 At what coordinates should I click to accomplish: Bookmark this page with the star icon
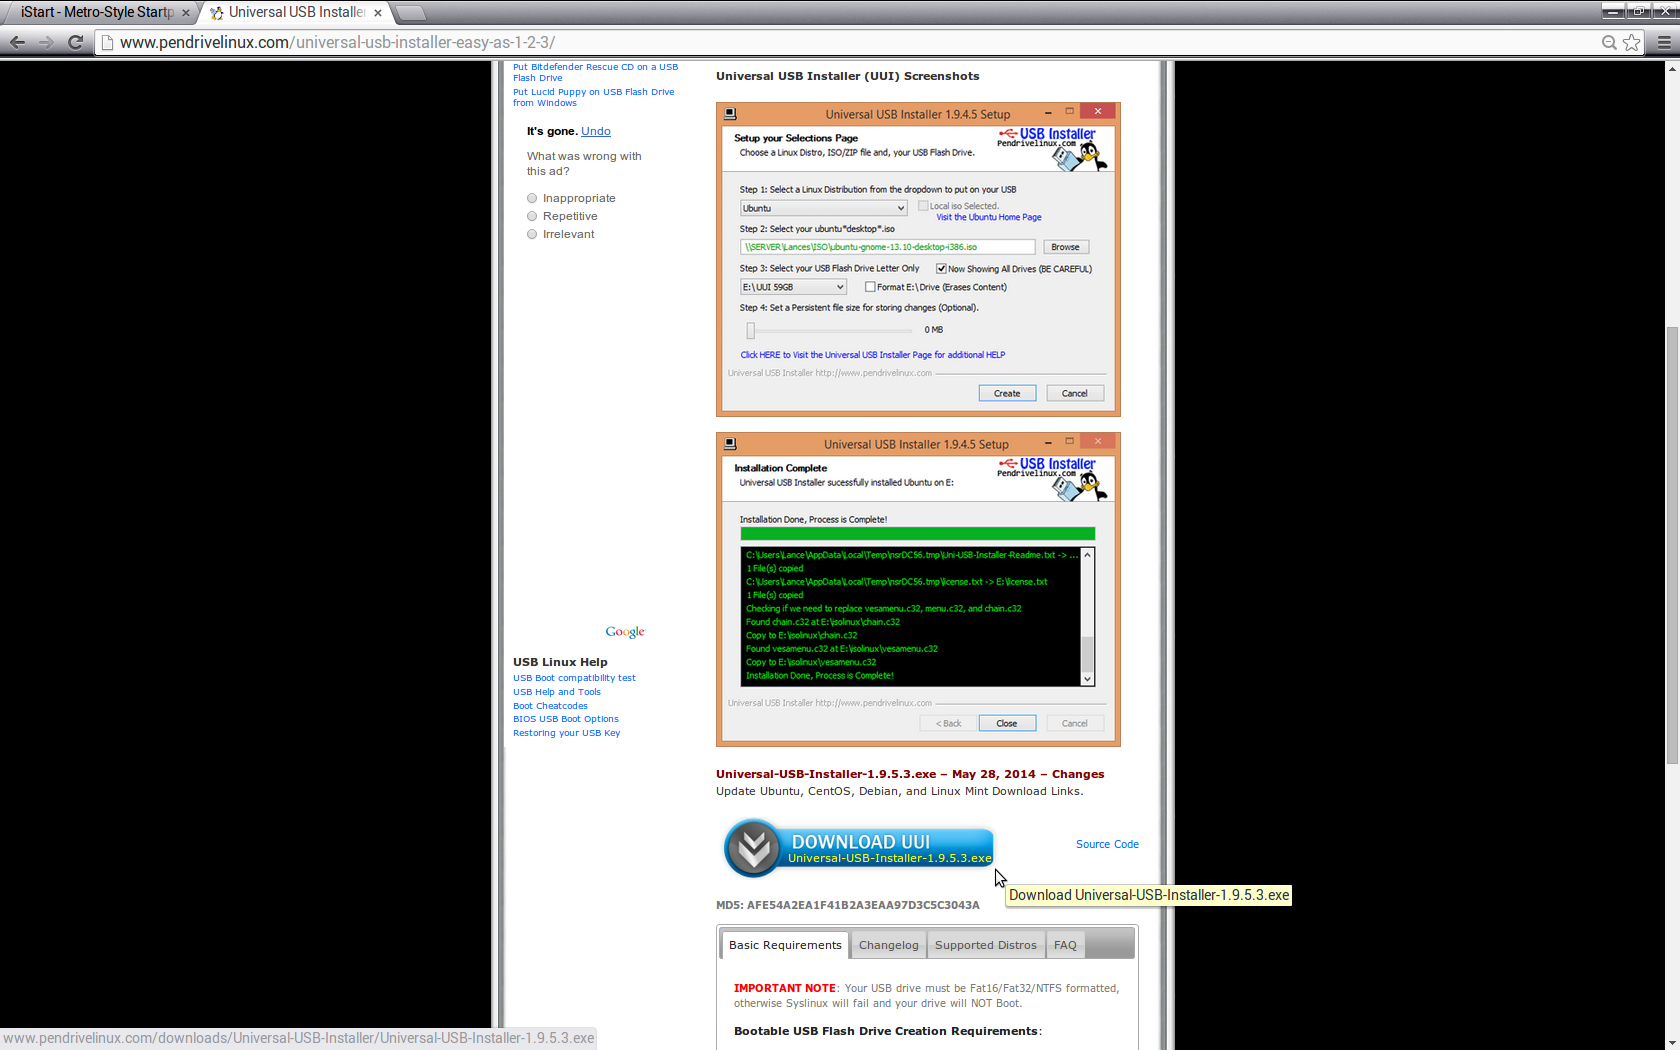pos(1632,42)
